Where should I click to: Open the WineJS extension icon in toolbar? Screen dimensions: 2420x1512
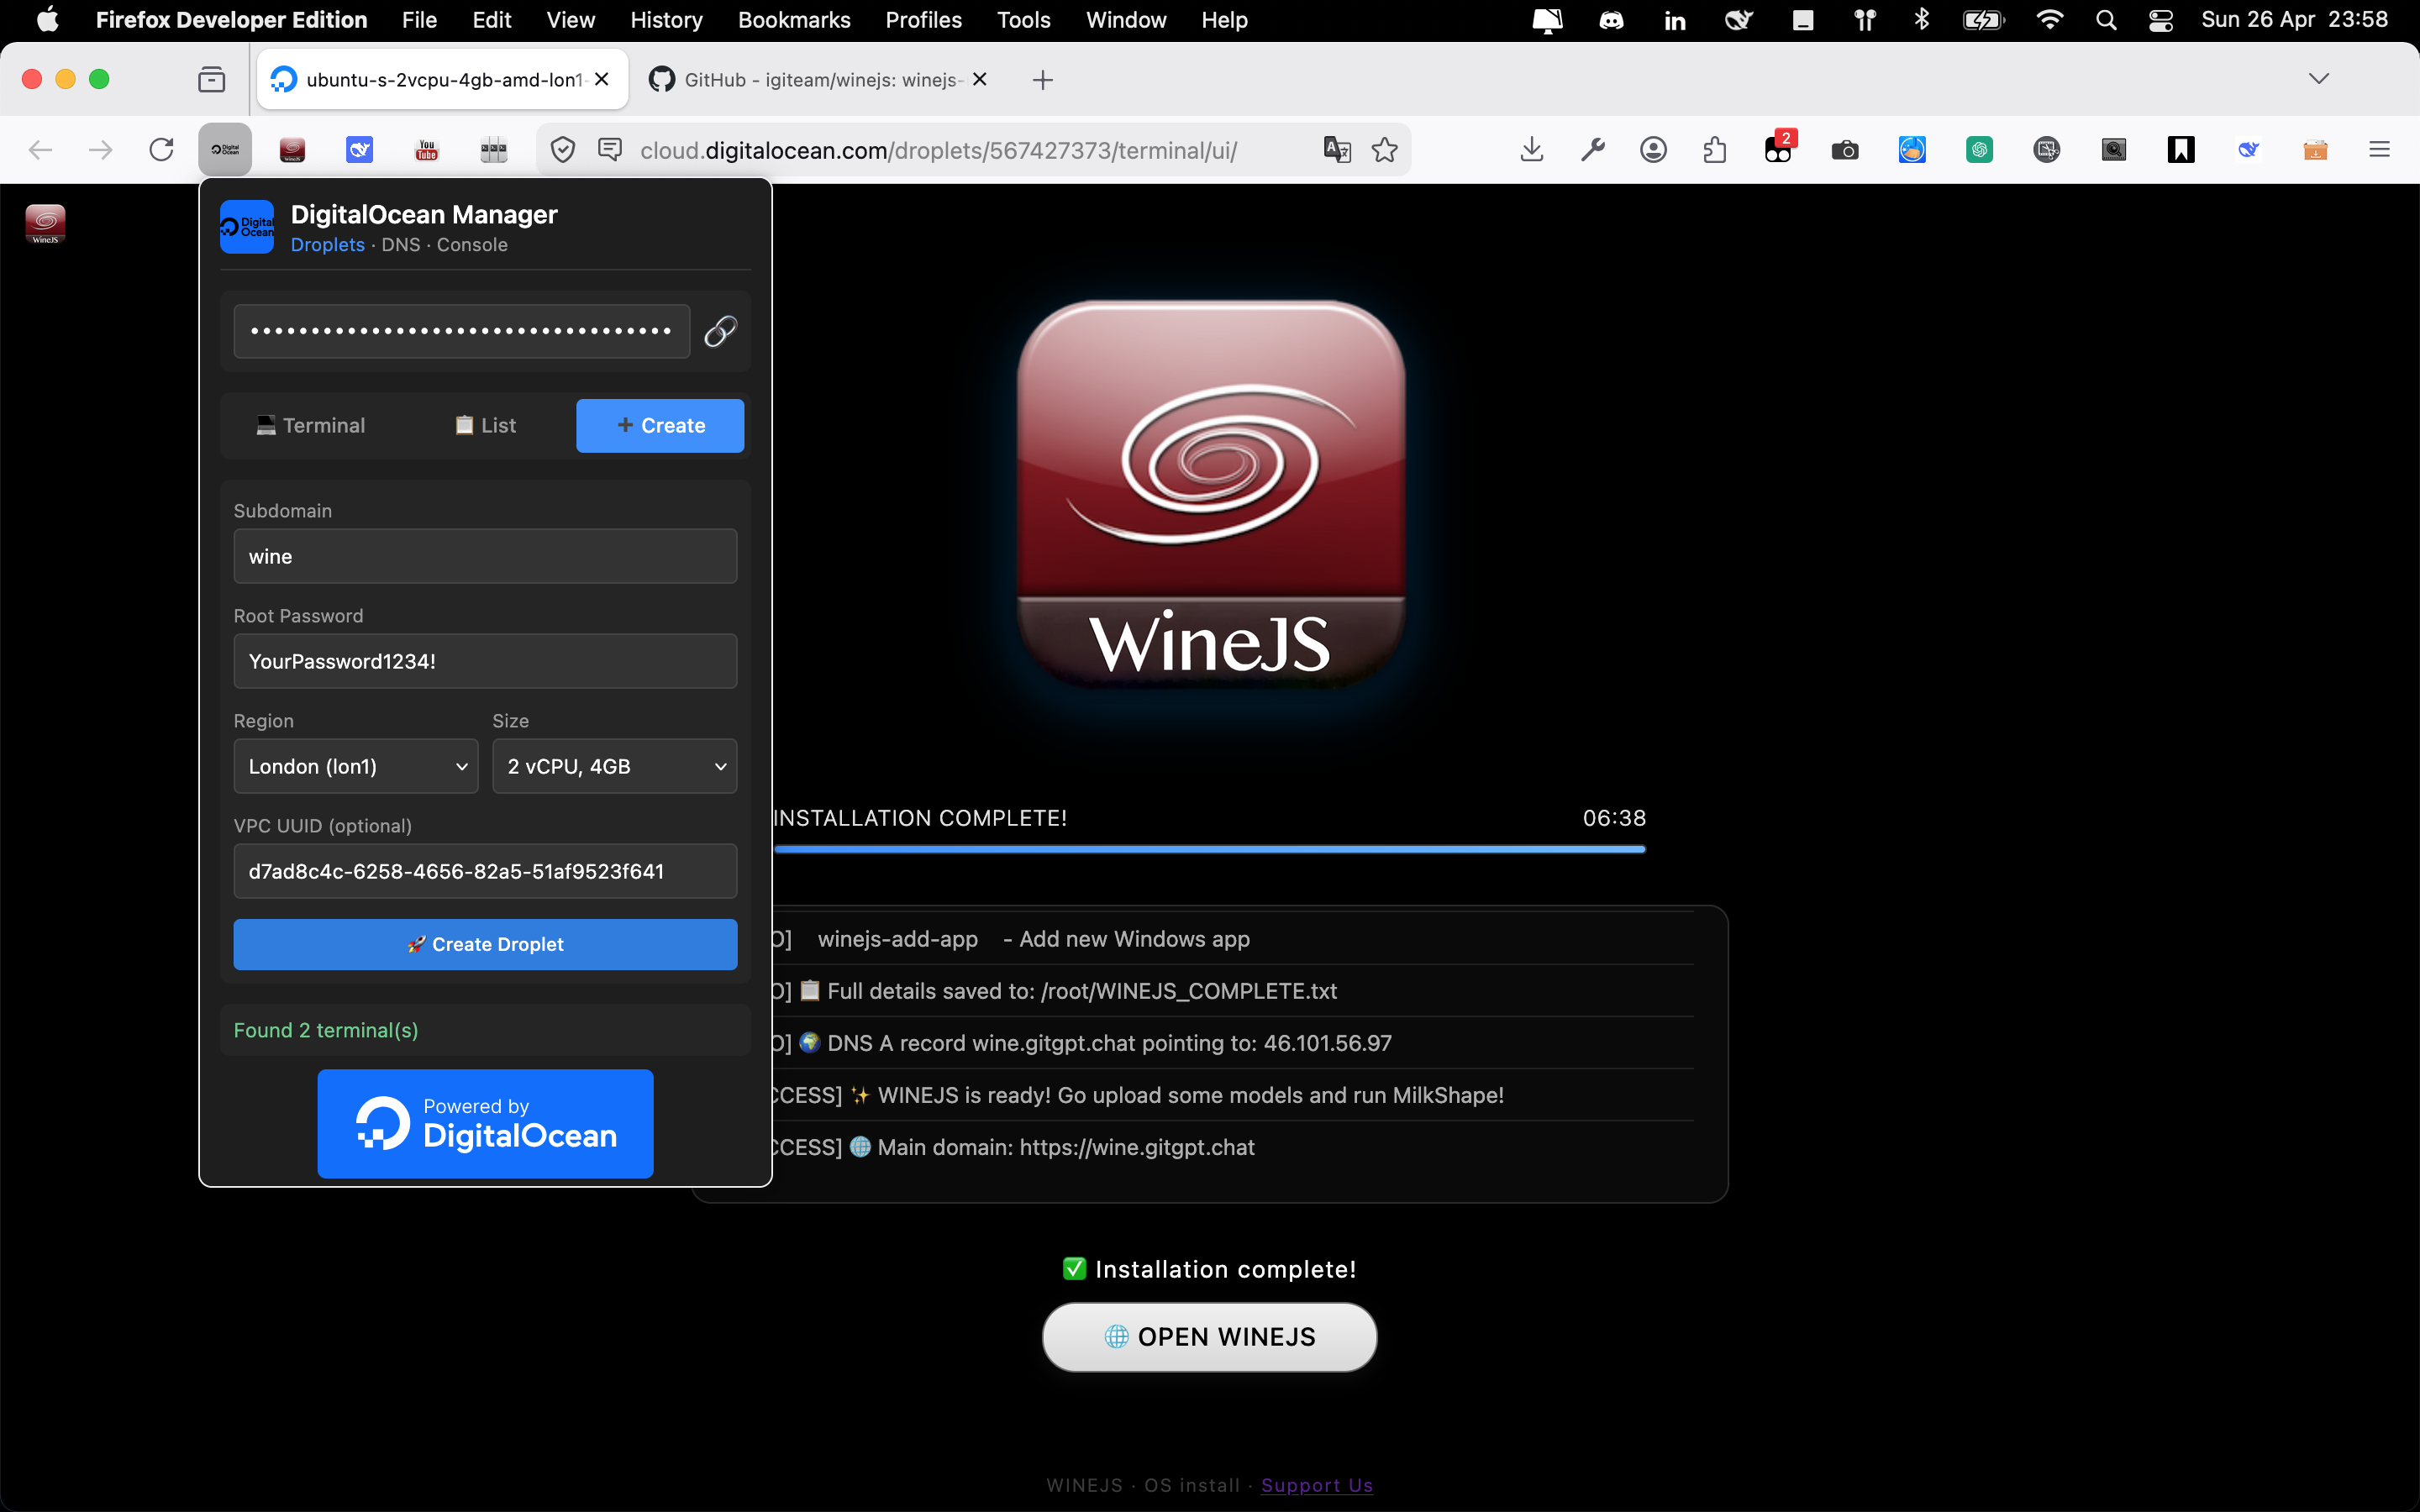[x=292, y=150]
